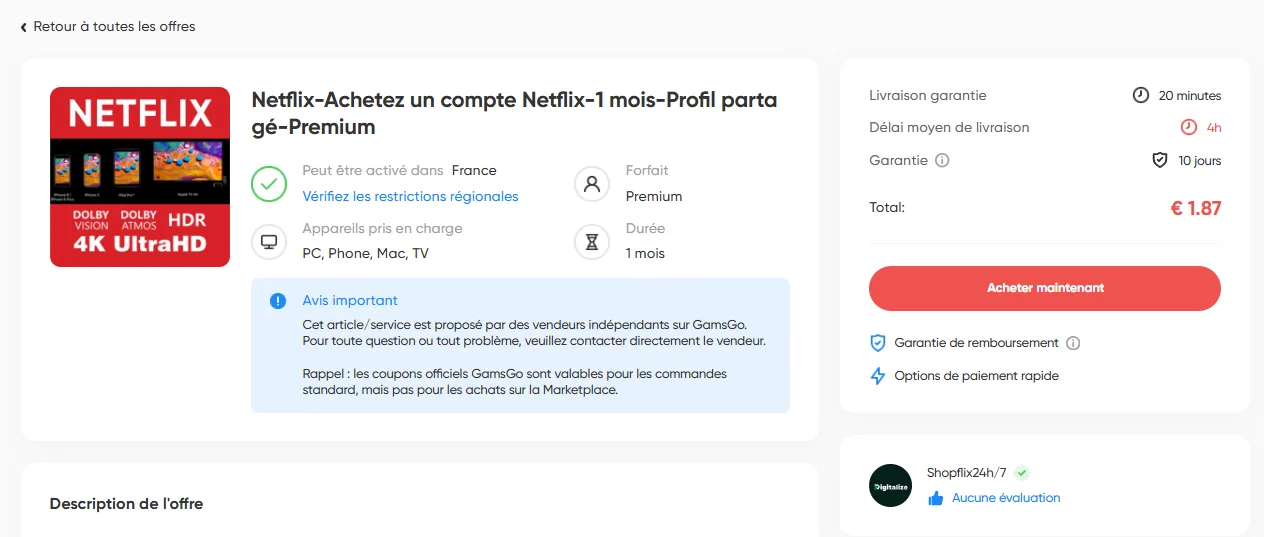Select the 1 mois duration value

pyautogui.click(x=645, y=253)
